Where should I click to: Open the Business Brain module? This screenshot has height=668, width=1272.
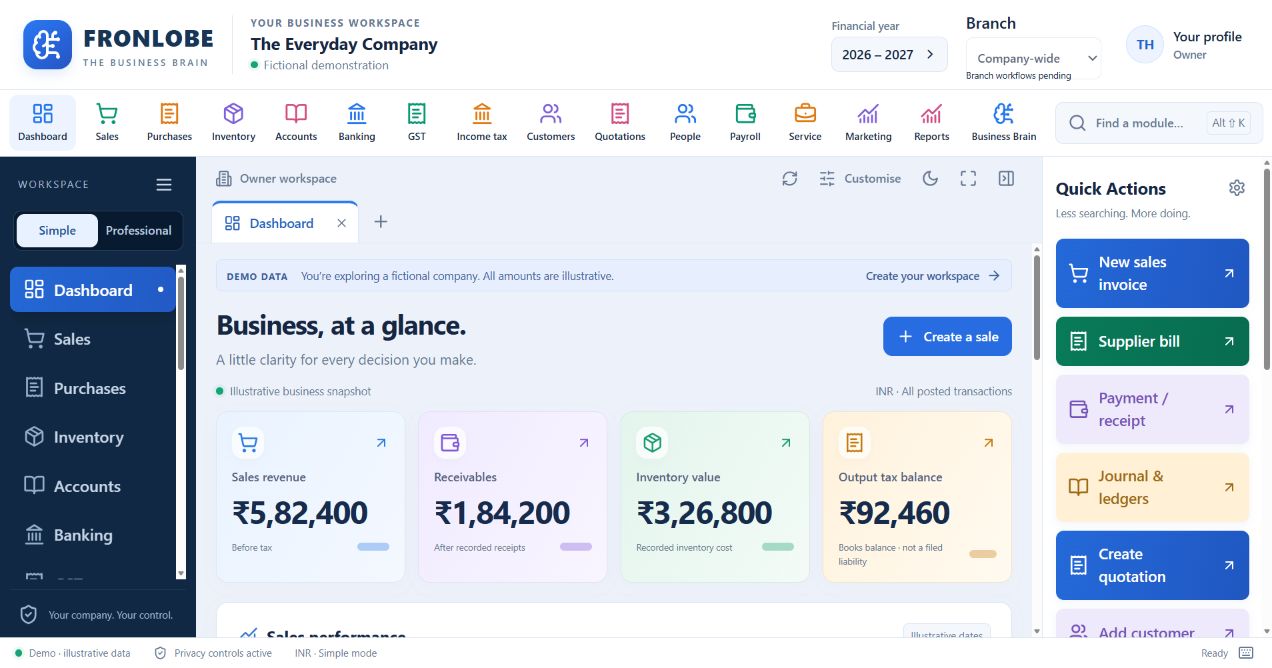[x=1004, y=123]
